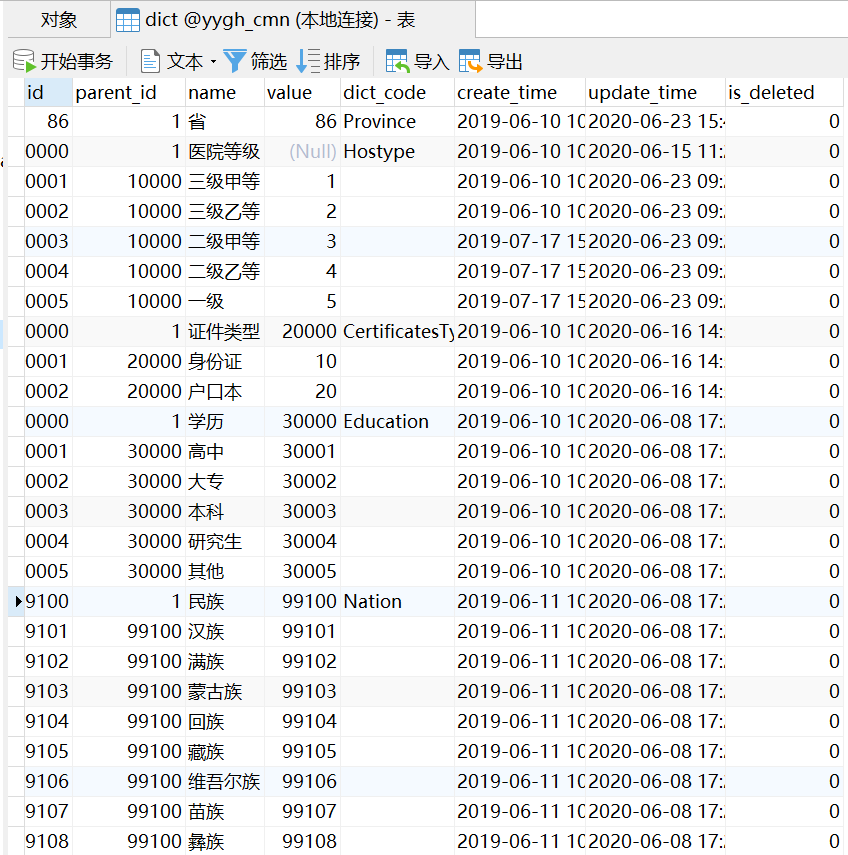Select the cell 其他
This screenshot has height=855, width=848.
[225, 571]
